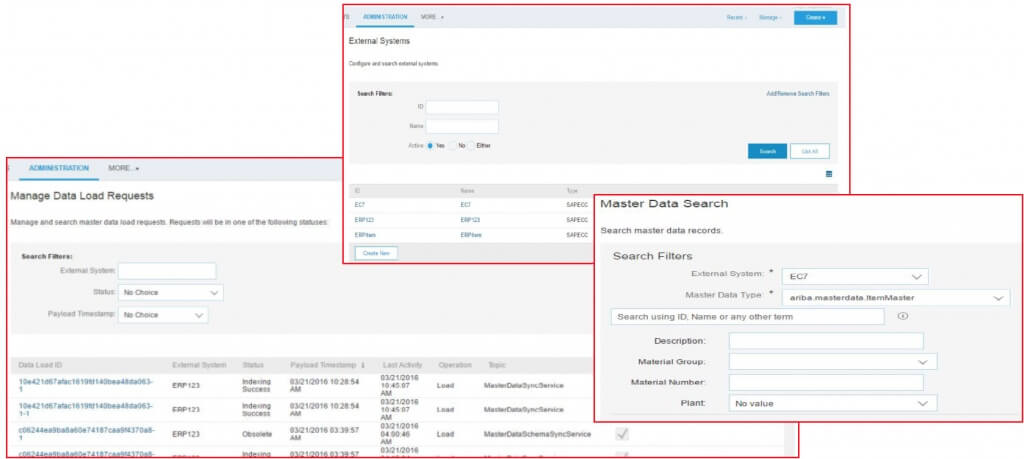
Task: Click the Master Data Search heading
Action: [x=664, y=204]
